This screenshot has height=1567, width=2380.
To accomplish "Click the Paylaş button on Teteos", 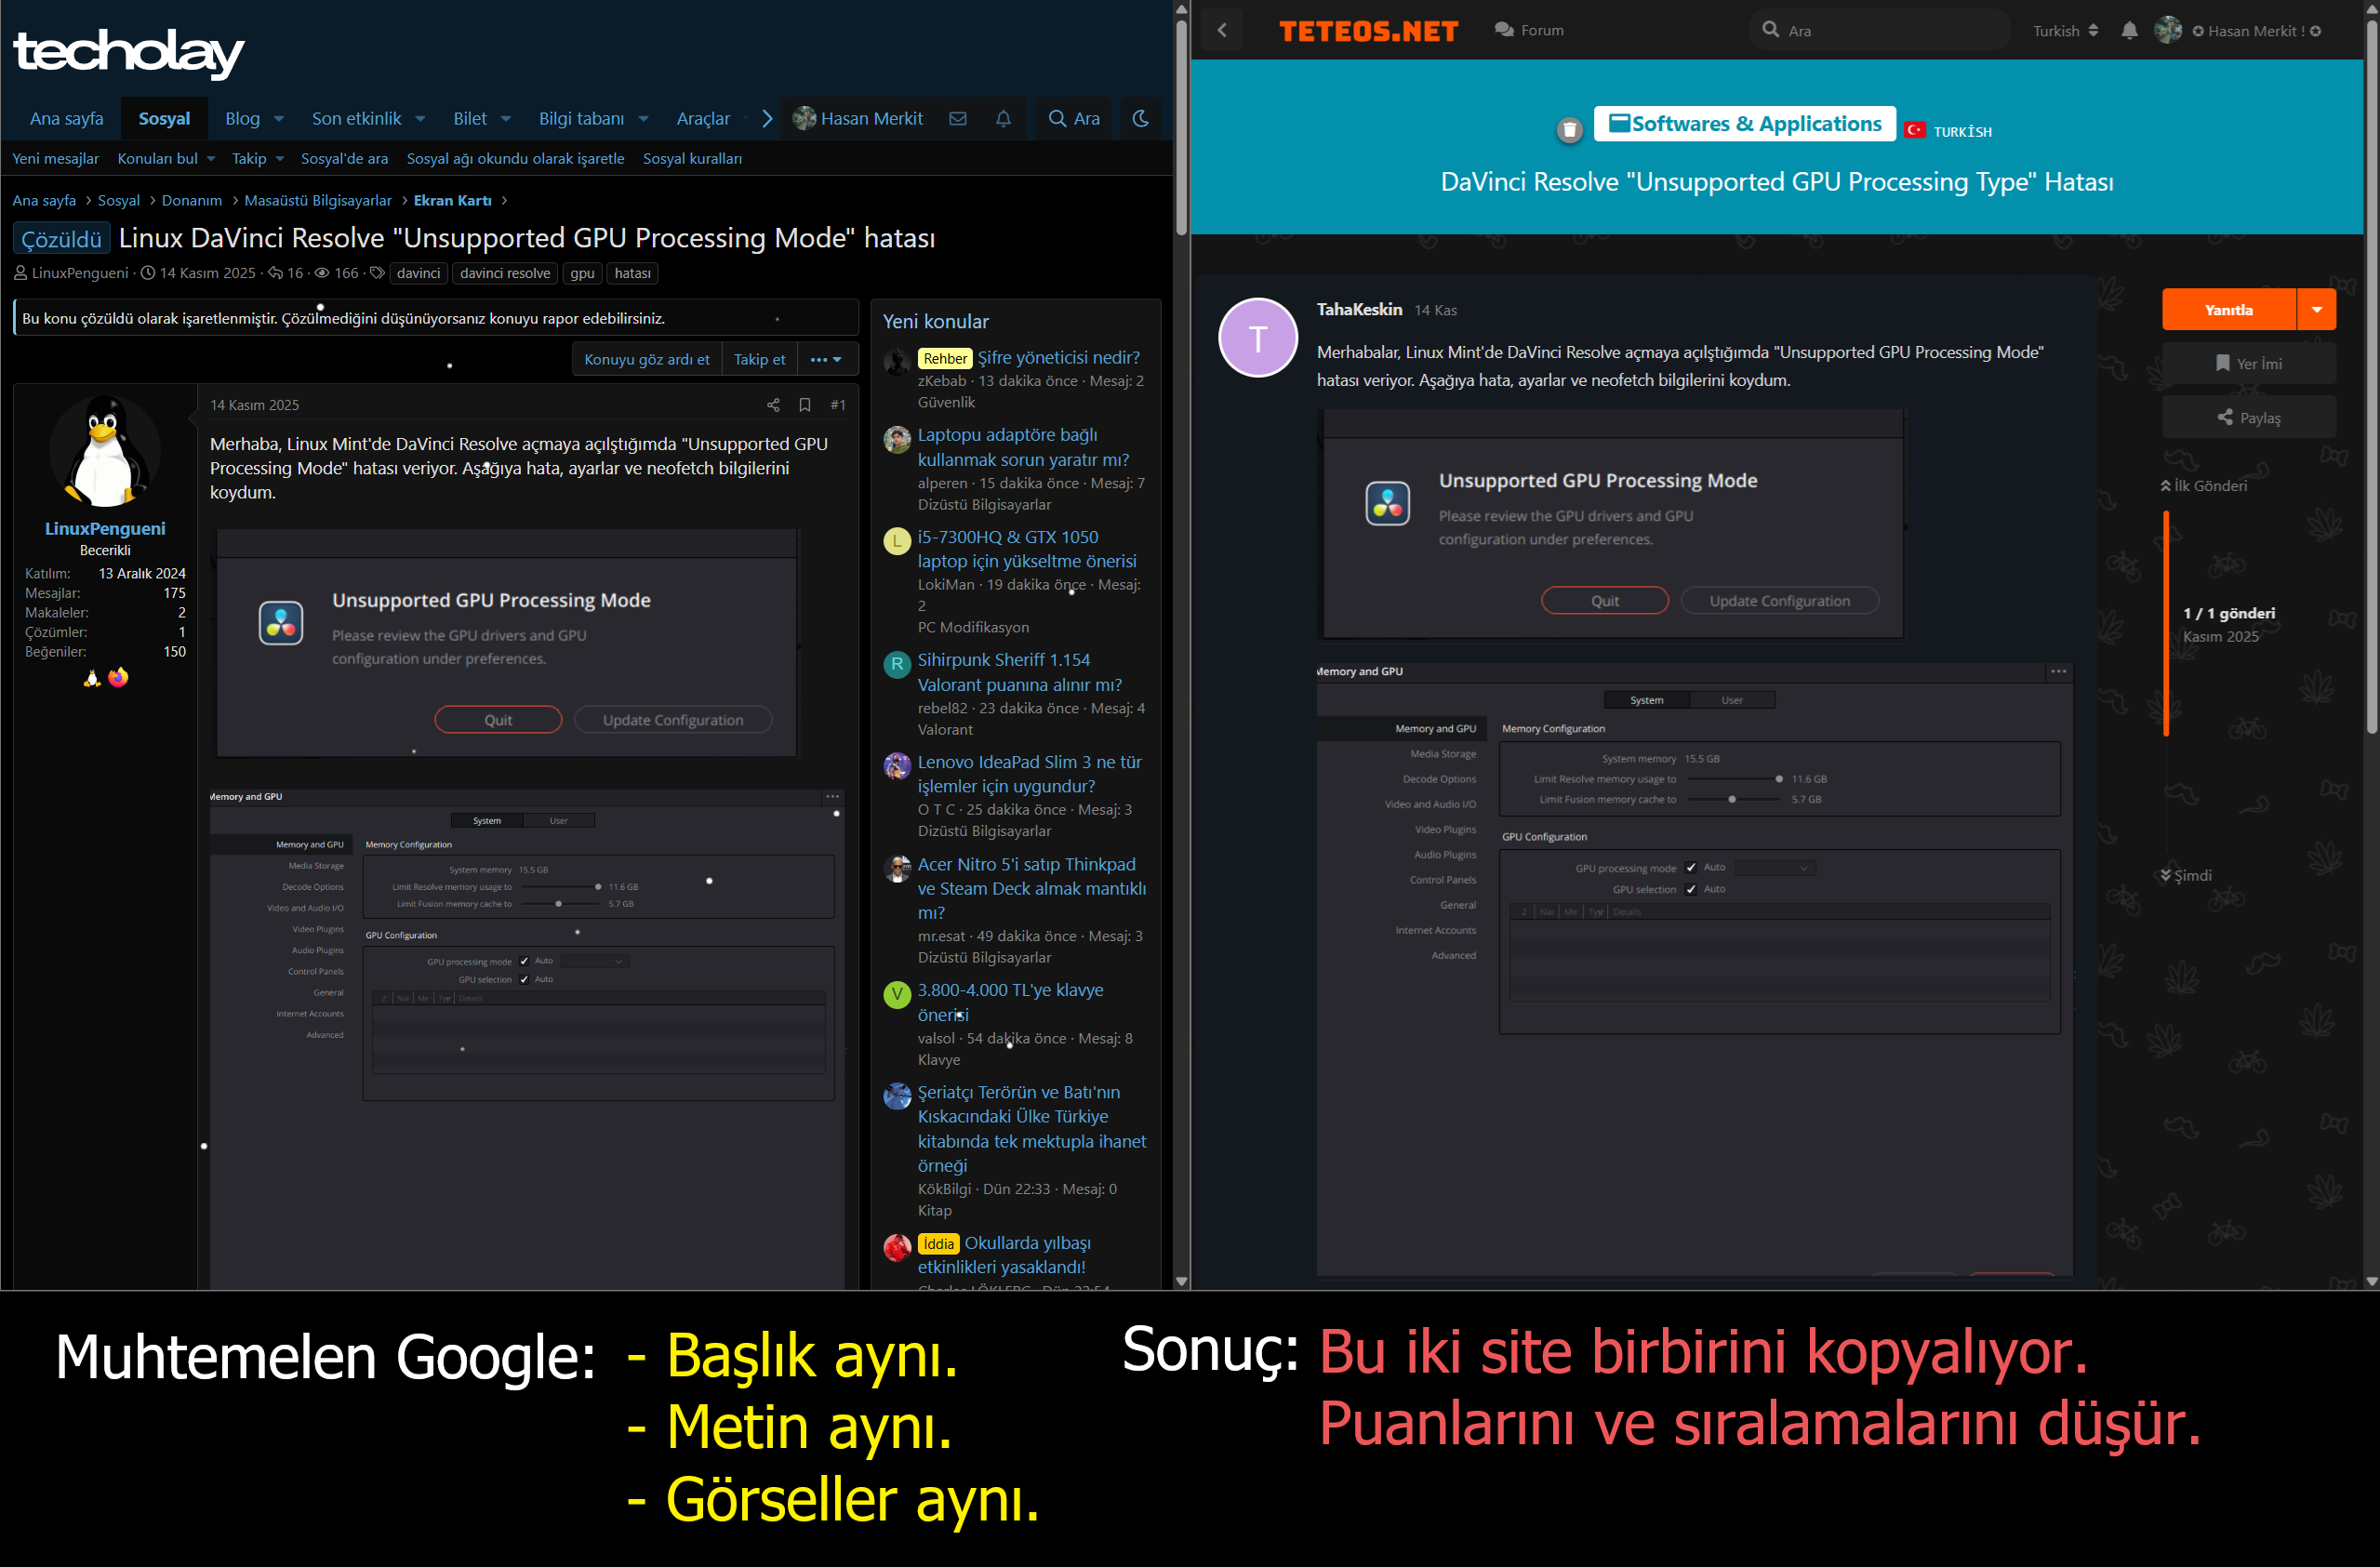I will coord(2248,418).
